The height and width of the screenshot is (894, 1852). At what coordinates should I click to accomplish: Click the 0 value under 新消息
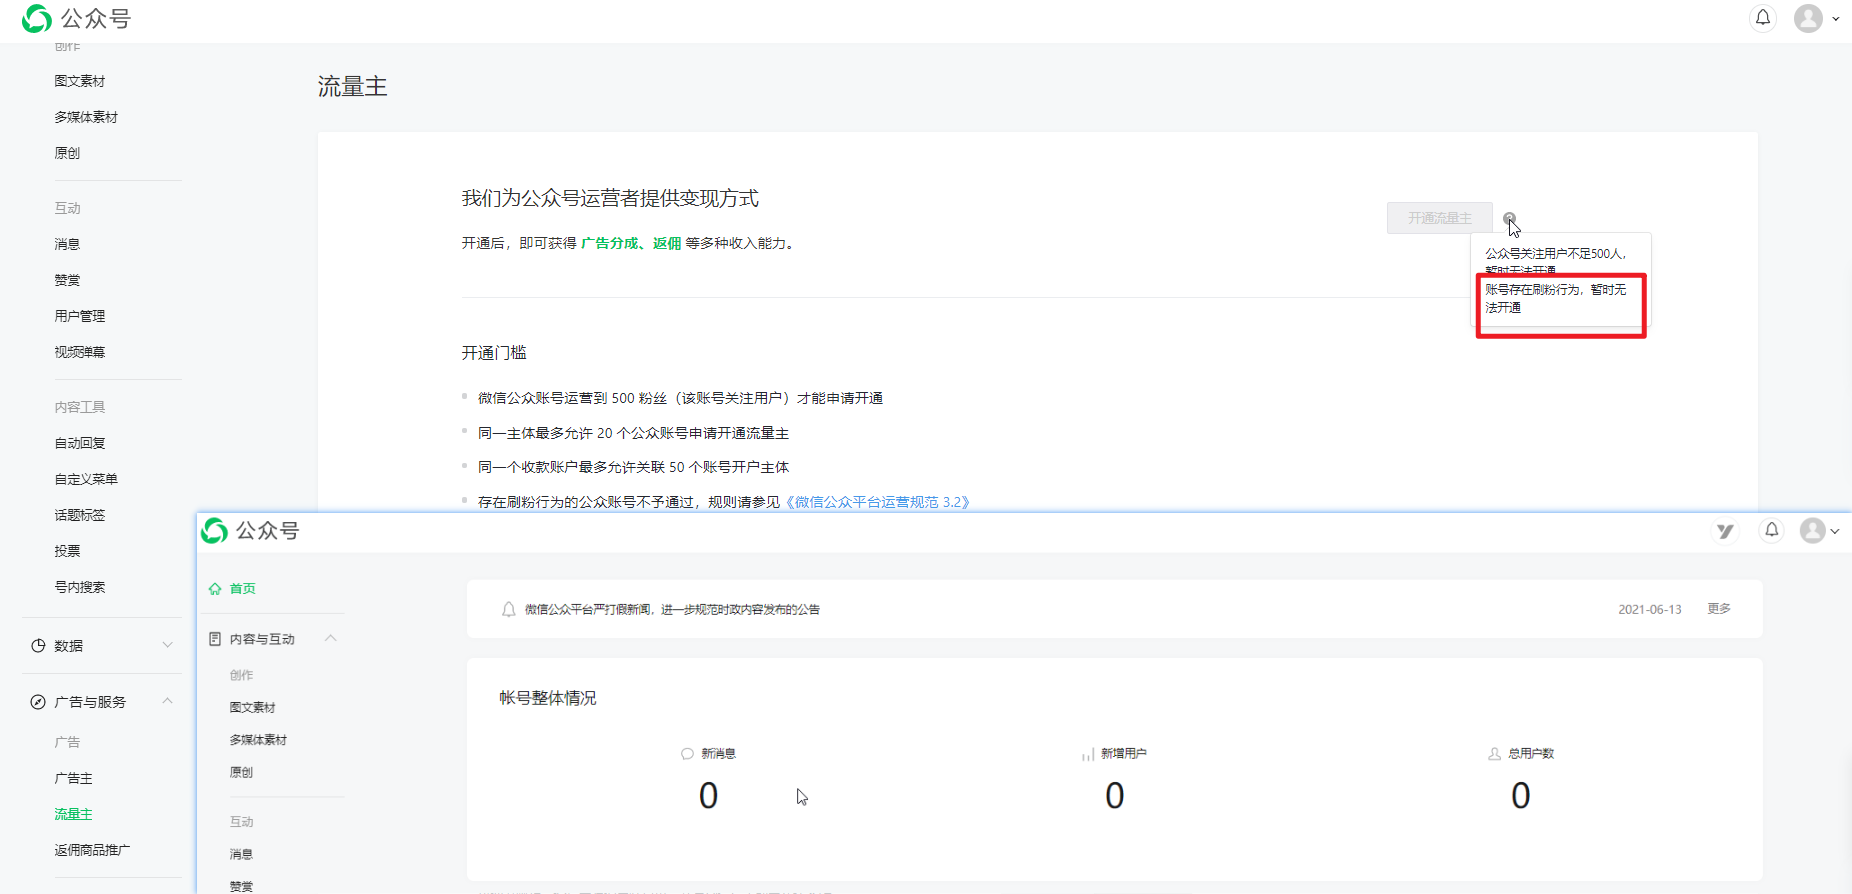tap(708, 796)
